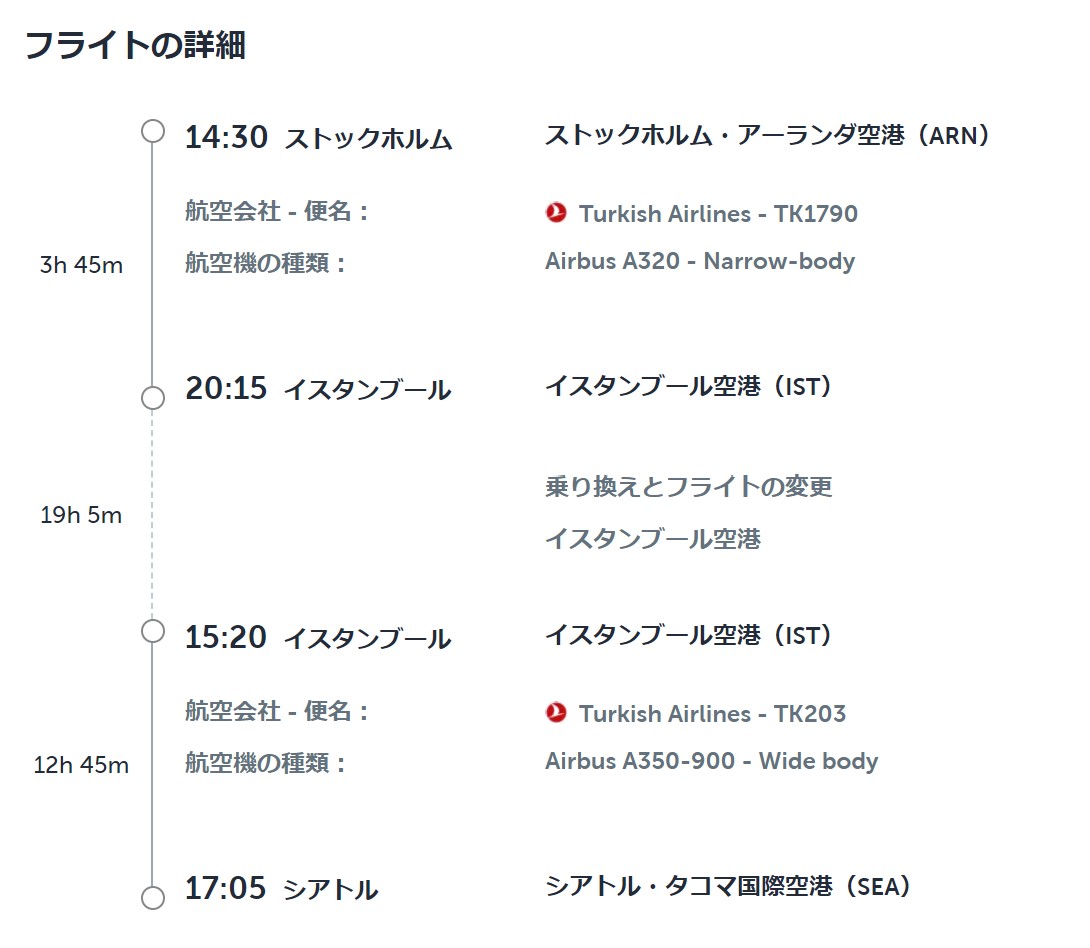Click the Seattle 17:05 arrival timeline circle
The image size is (1090, 948).
click(153, 897)
